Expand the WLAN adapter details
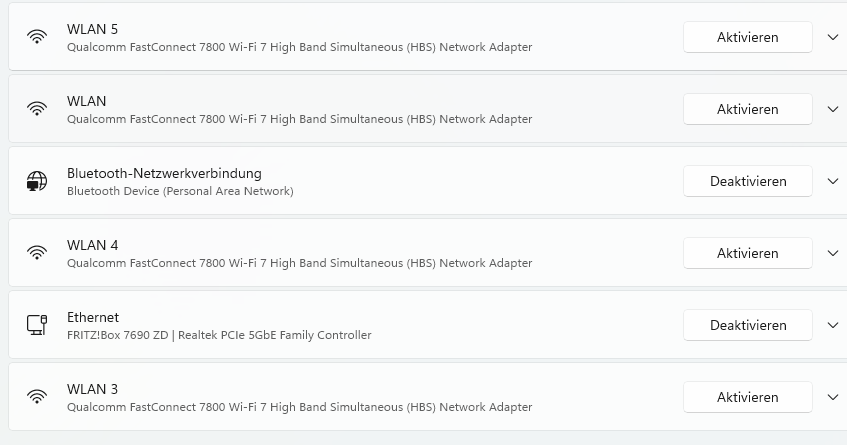 click(833, 109)
